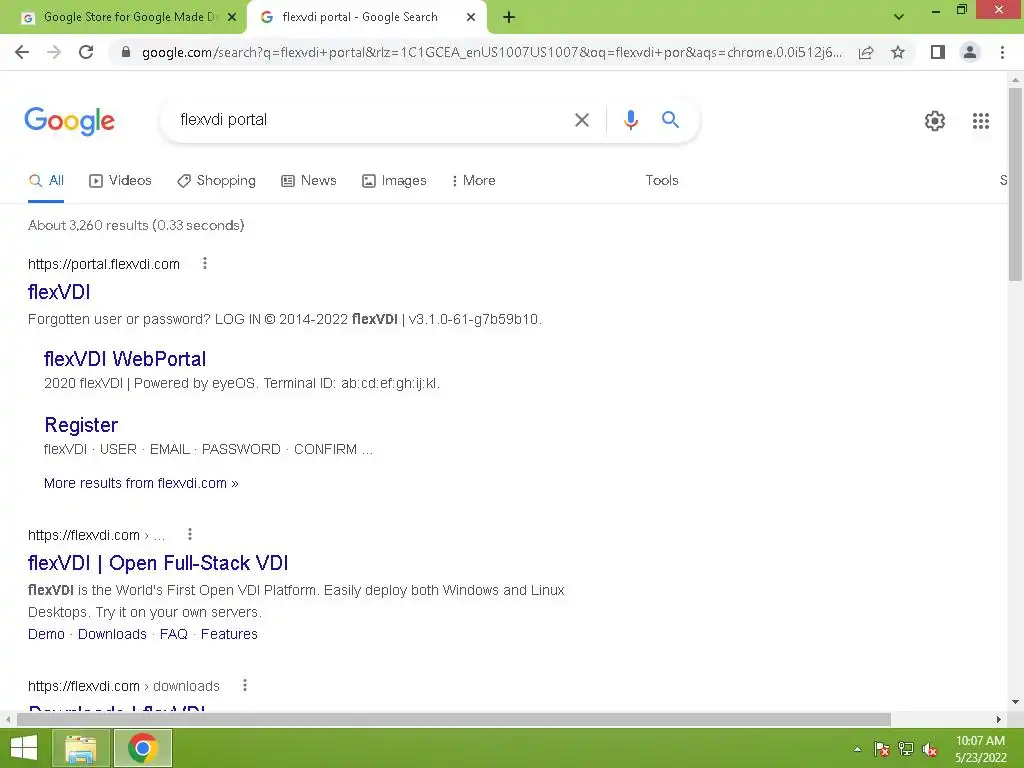
Task: Open options for the flexvdi.com result
Action: 190,534
